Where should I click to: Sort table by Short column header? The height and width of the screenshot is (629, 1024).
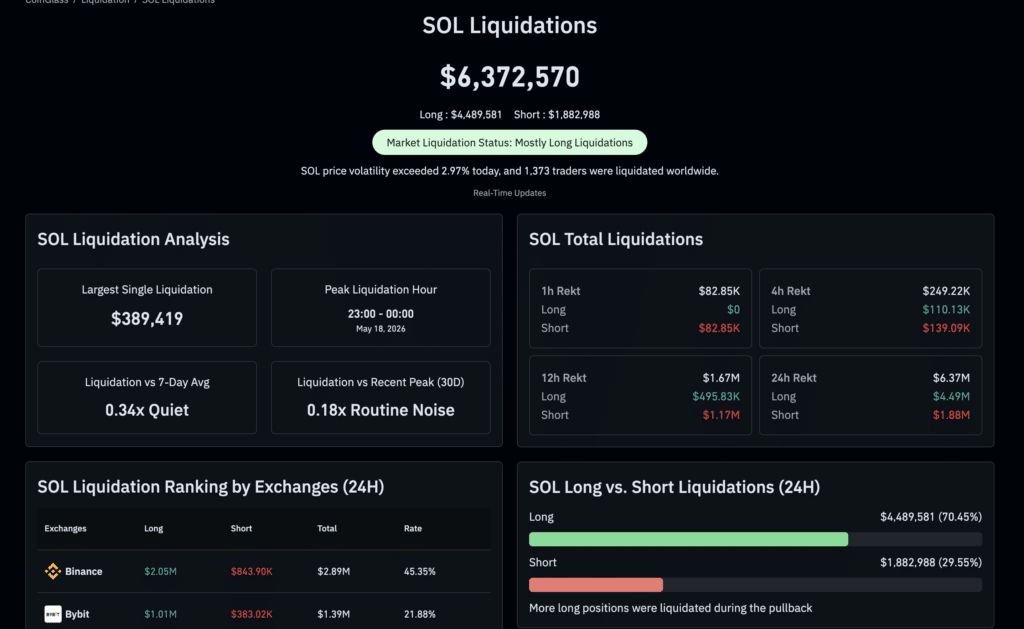pyautogui.click(x=241, y=528)
